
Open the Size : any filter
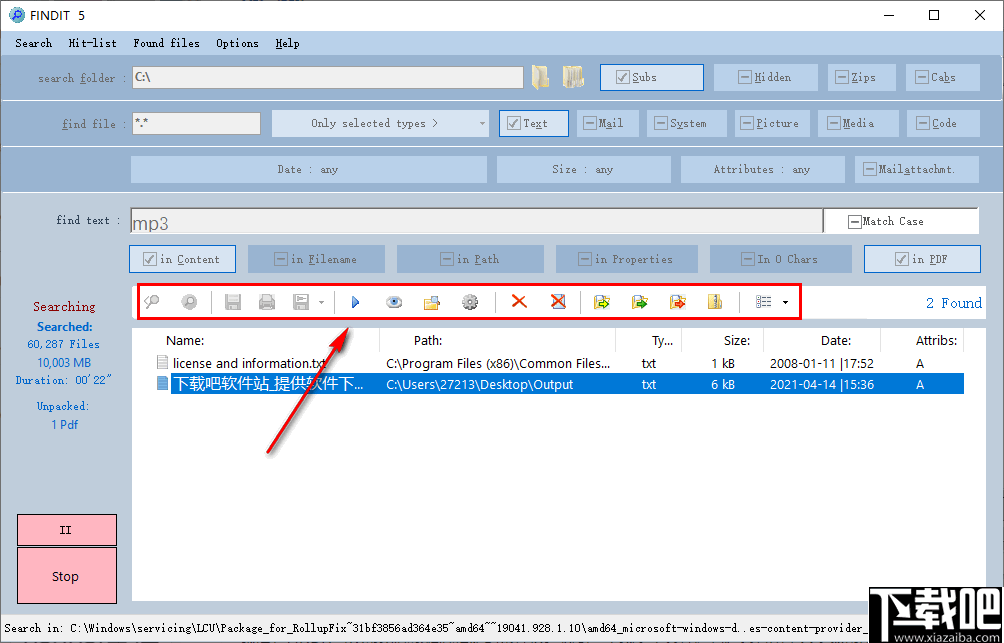[583, 170]
